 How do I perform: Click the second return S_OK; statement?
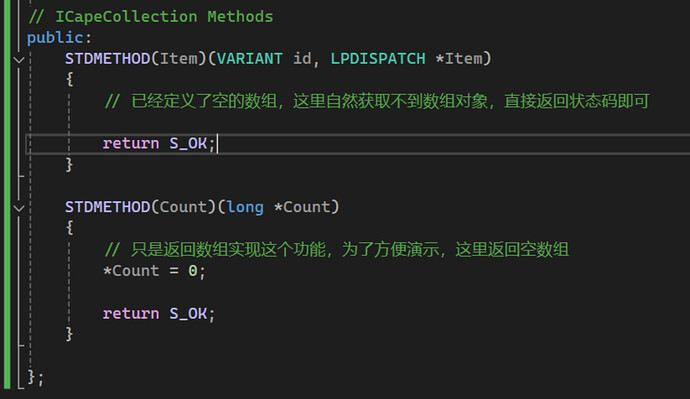click(159, 314)
